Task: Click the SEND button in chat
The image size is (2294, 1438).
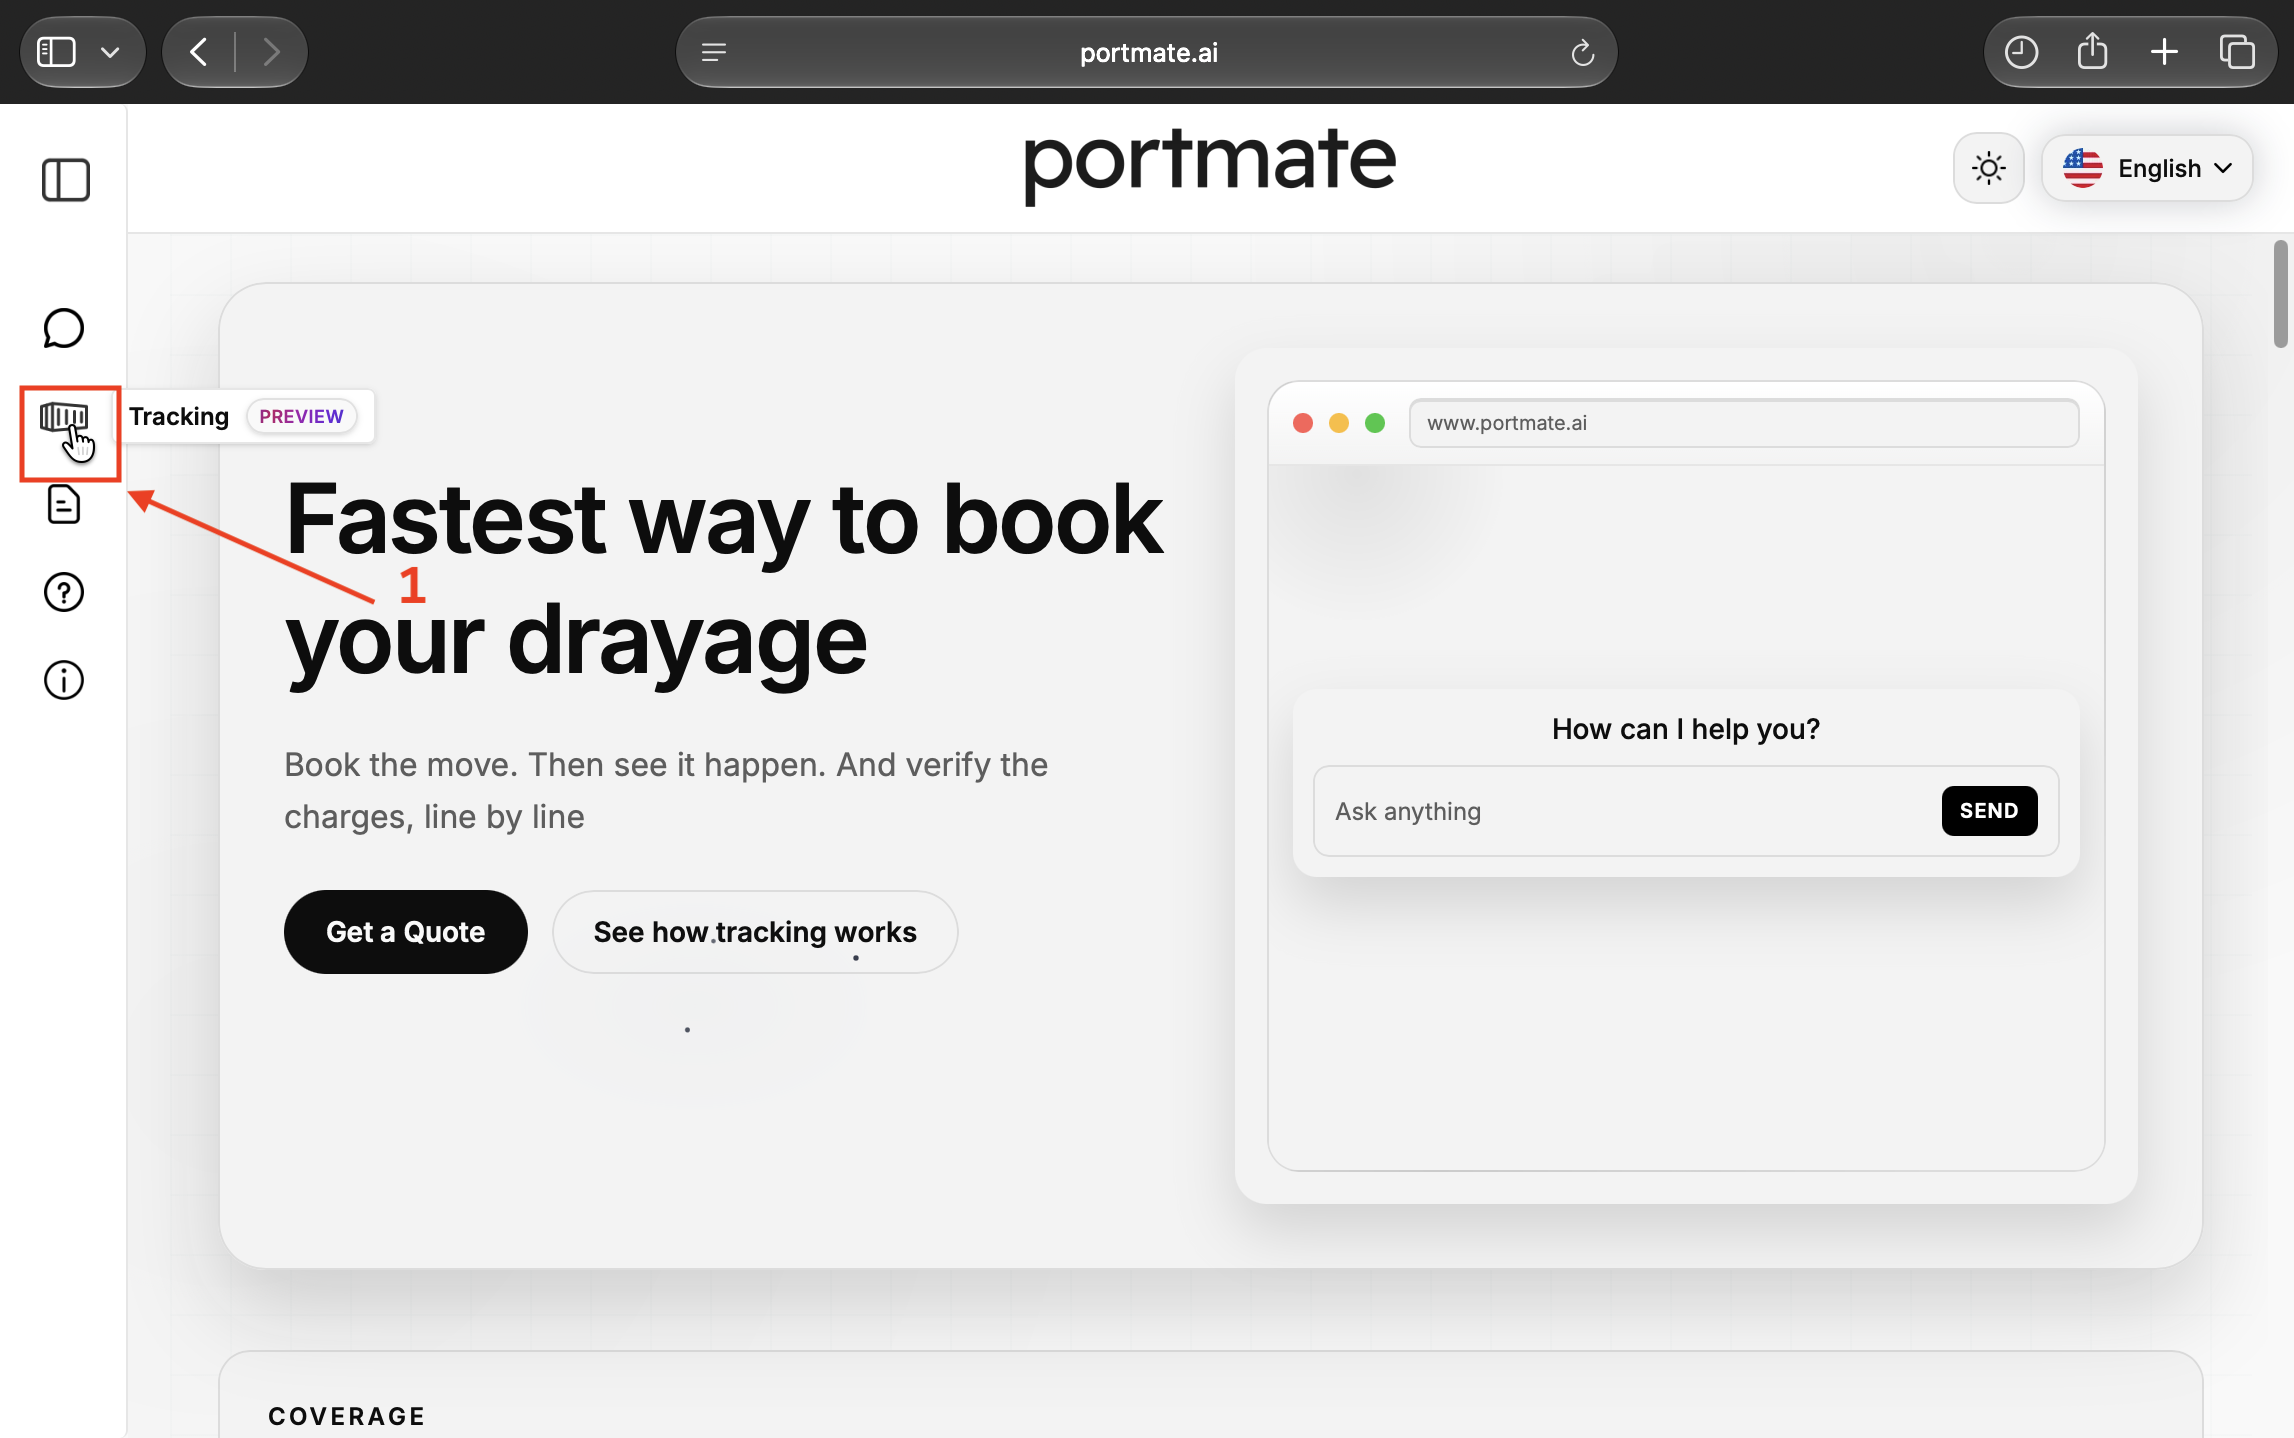Action: point(1989,811)
